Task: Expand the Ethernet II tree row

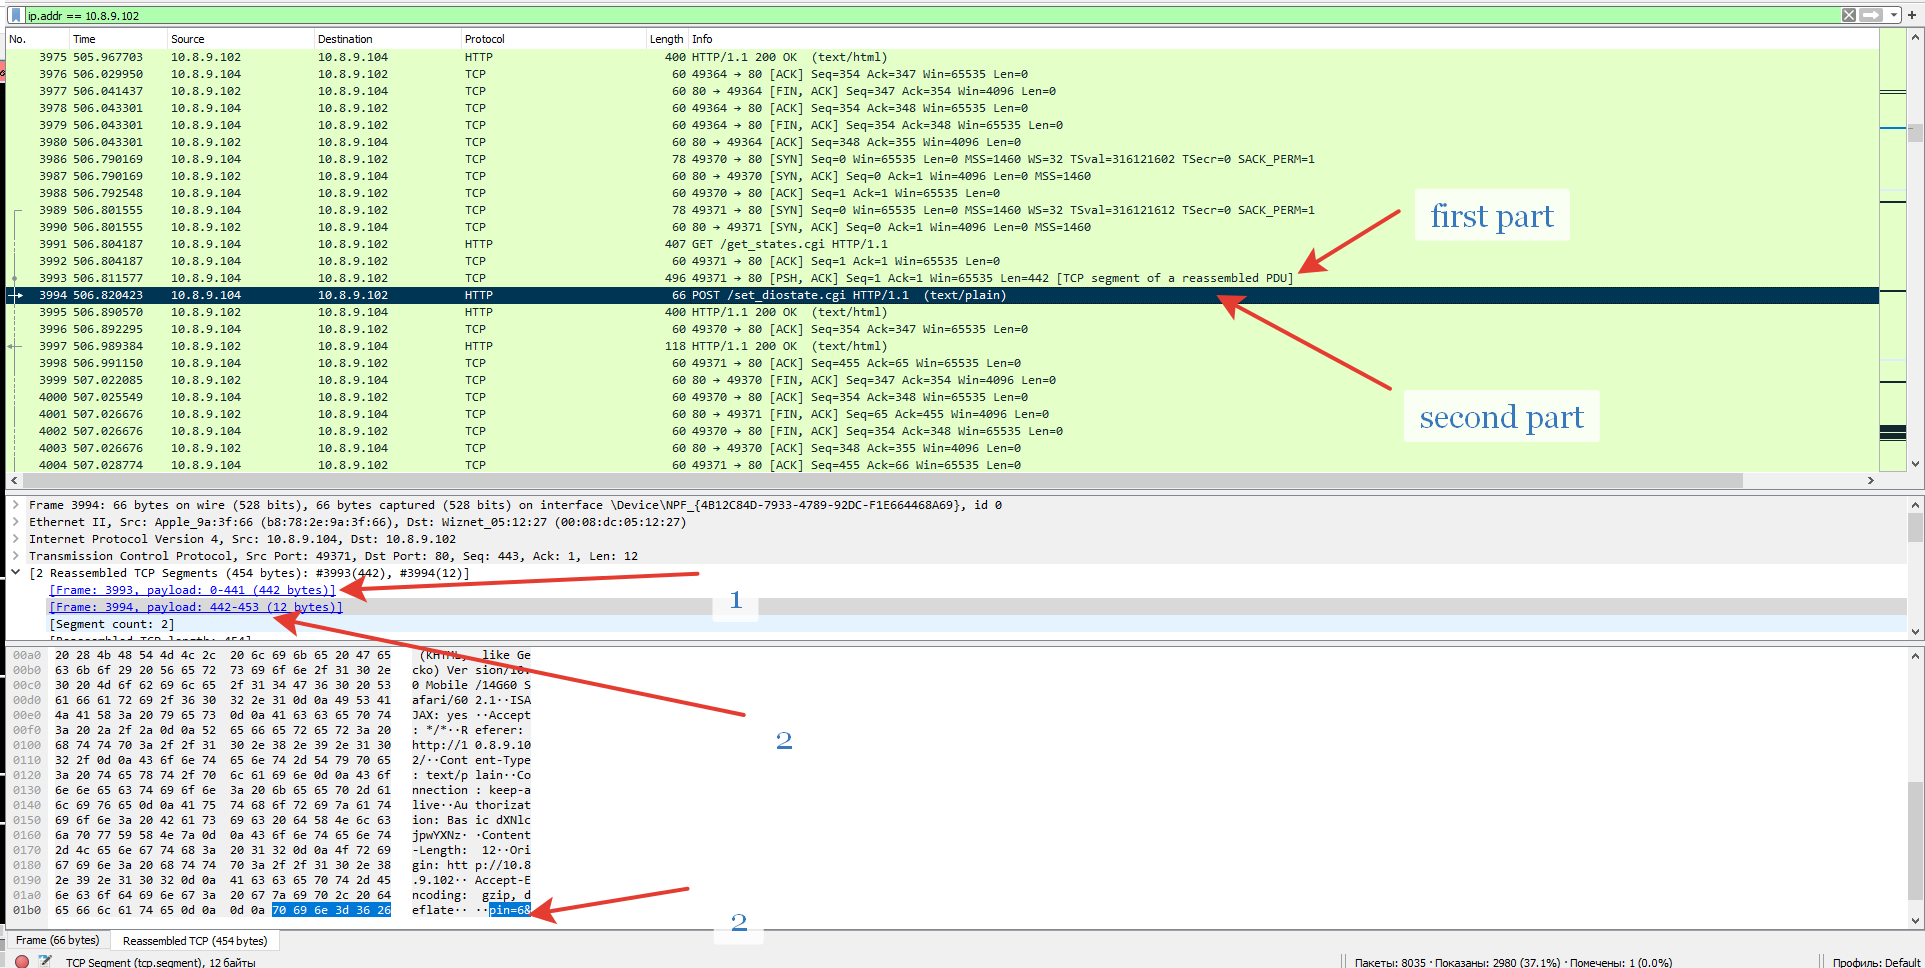Action: click(16, 522)
